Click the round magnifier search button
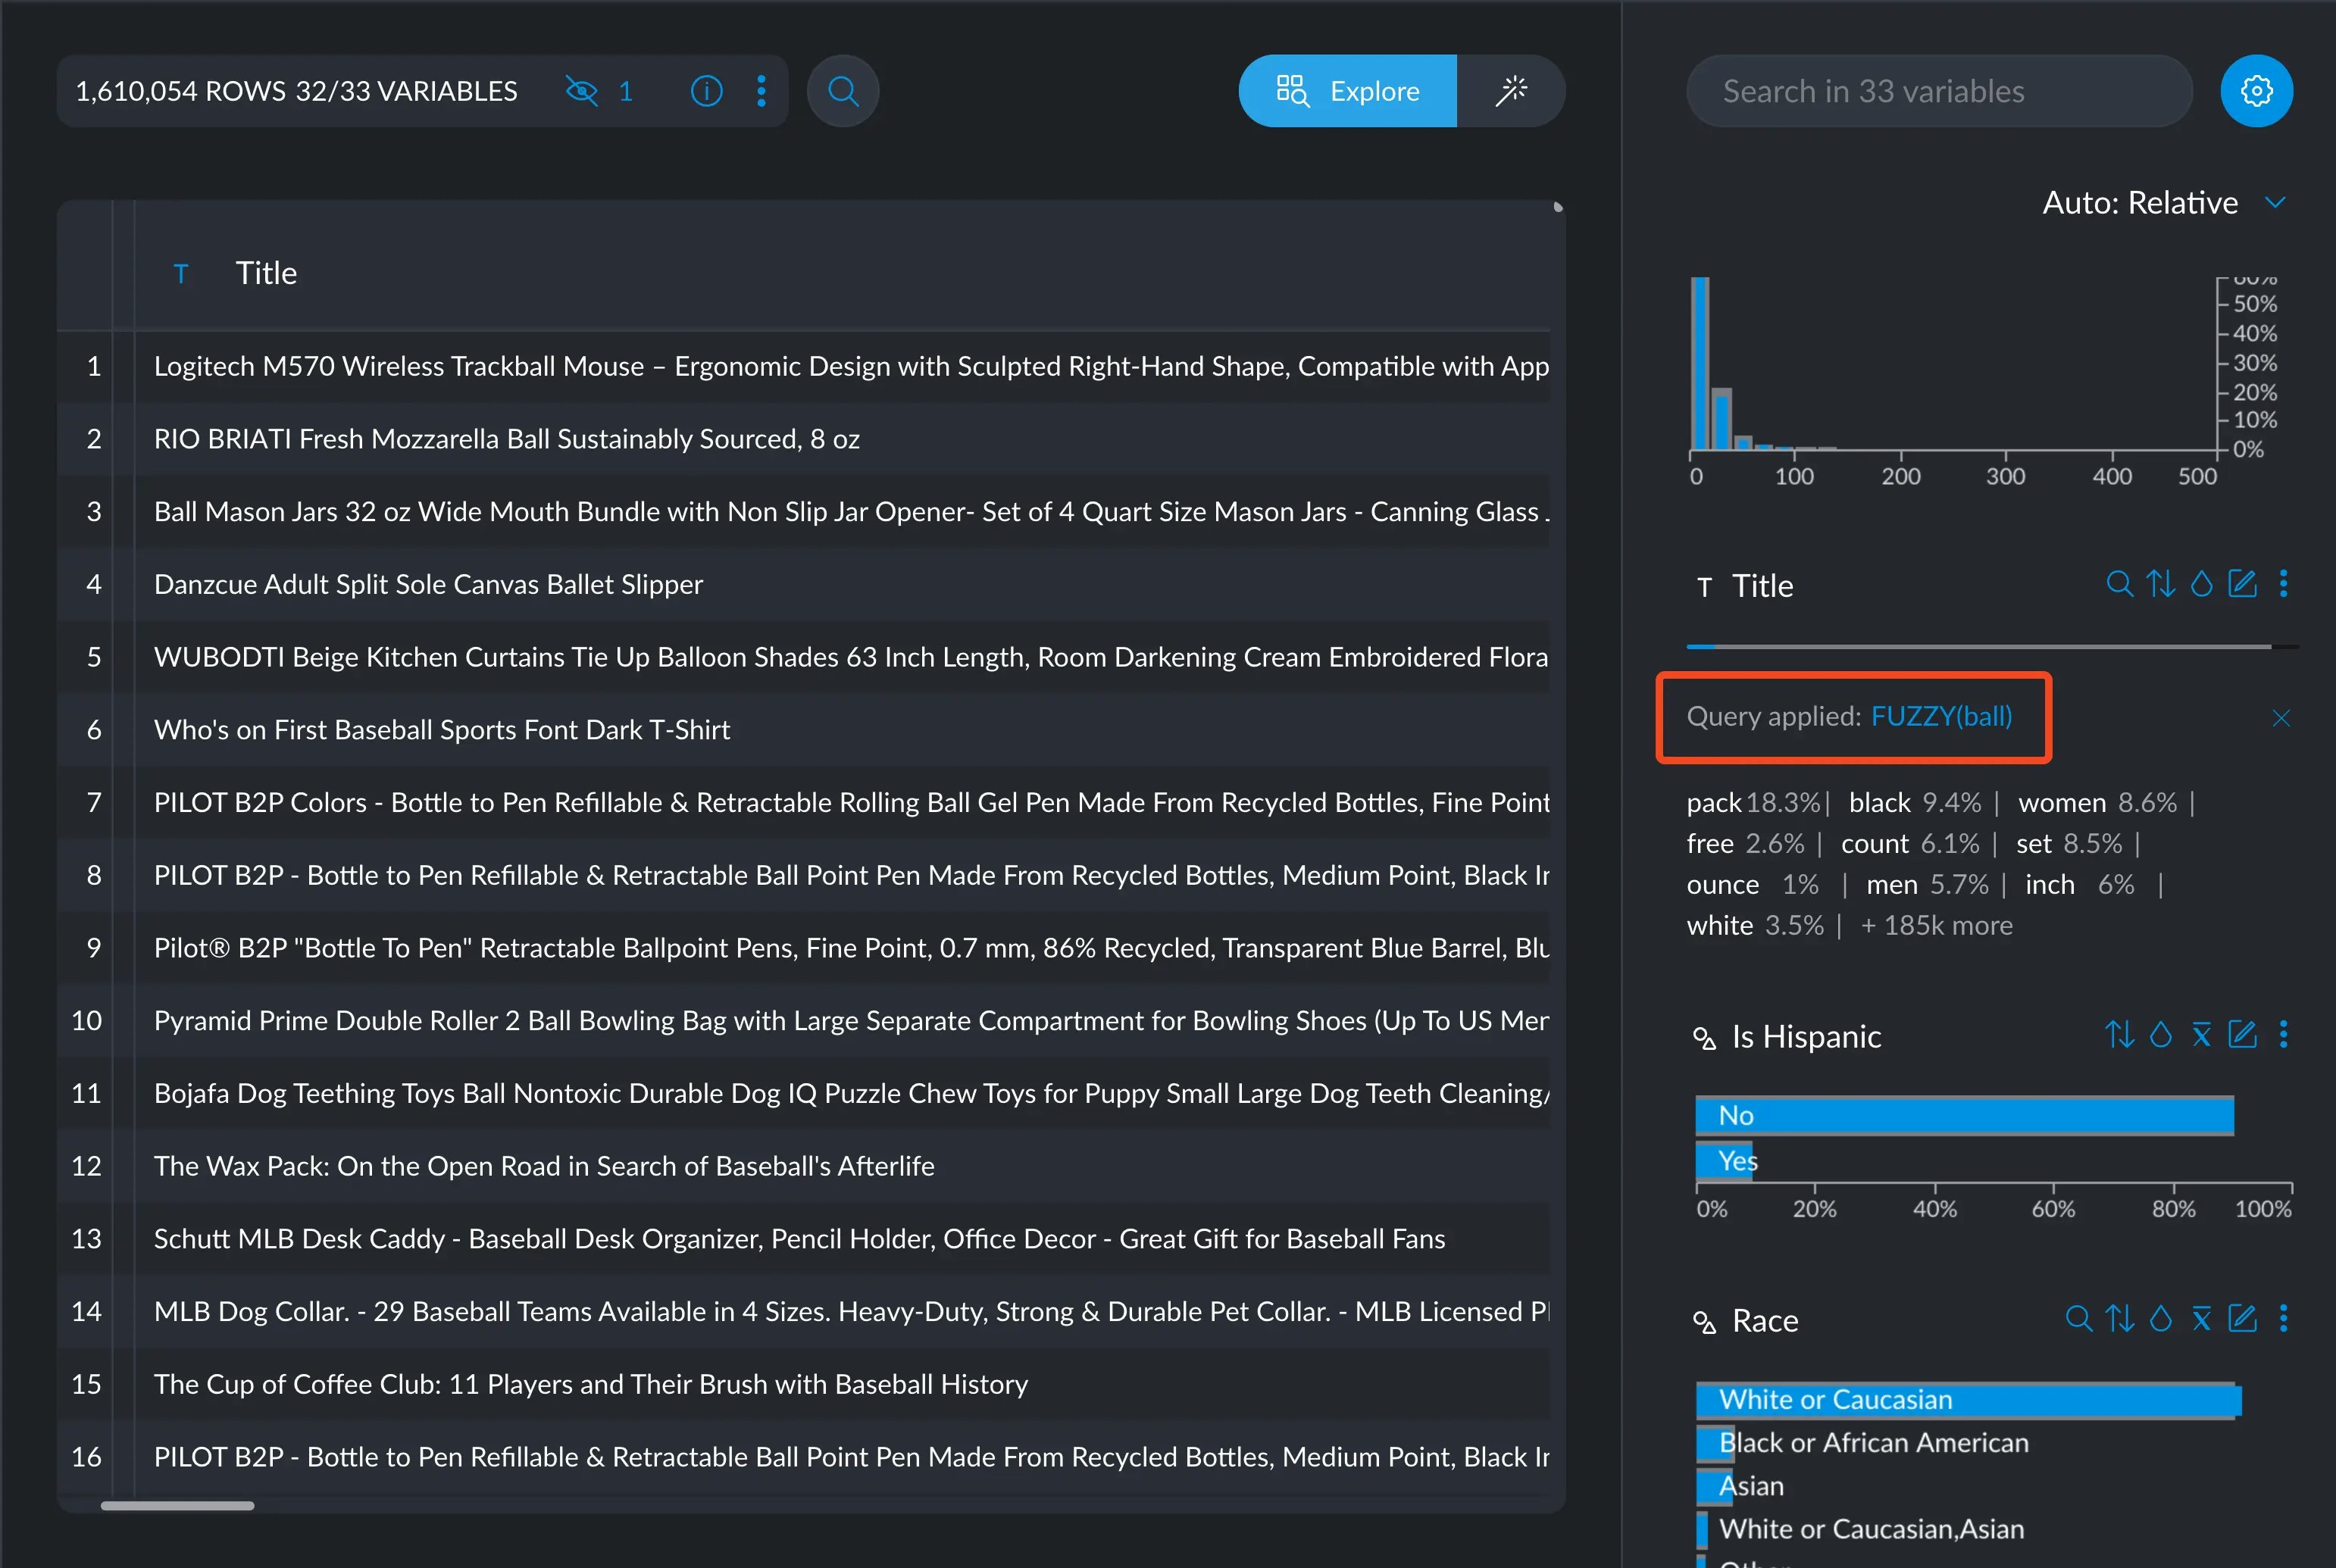This screenshot has width=2336, height=1568. [x=843, y=91]
